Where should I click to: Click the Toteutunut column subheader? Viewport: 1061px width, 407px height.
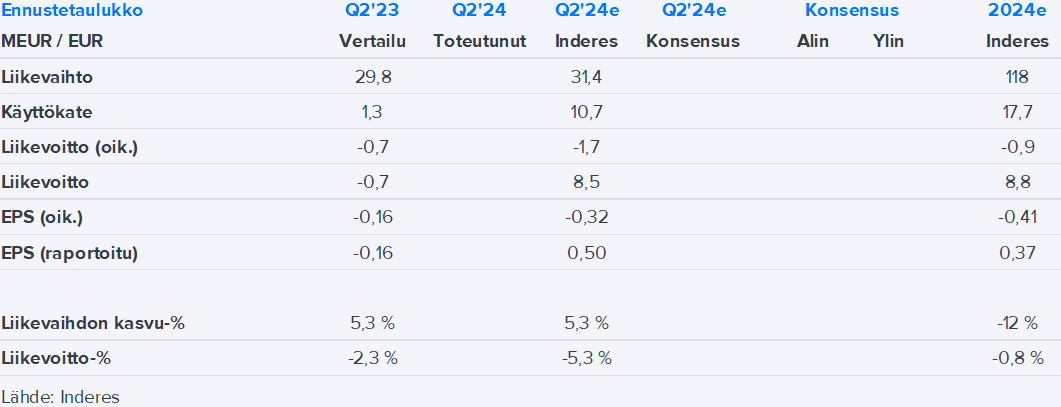click(480, 41)
